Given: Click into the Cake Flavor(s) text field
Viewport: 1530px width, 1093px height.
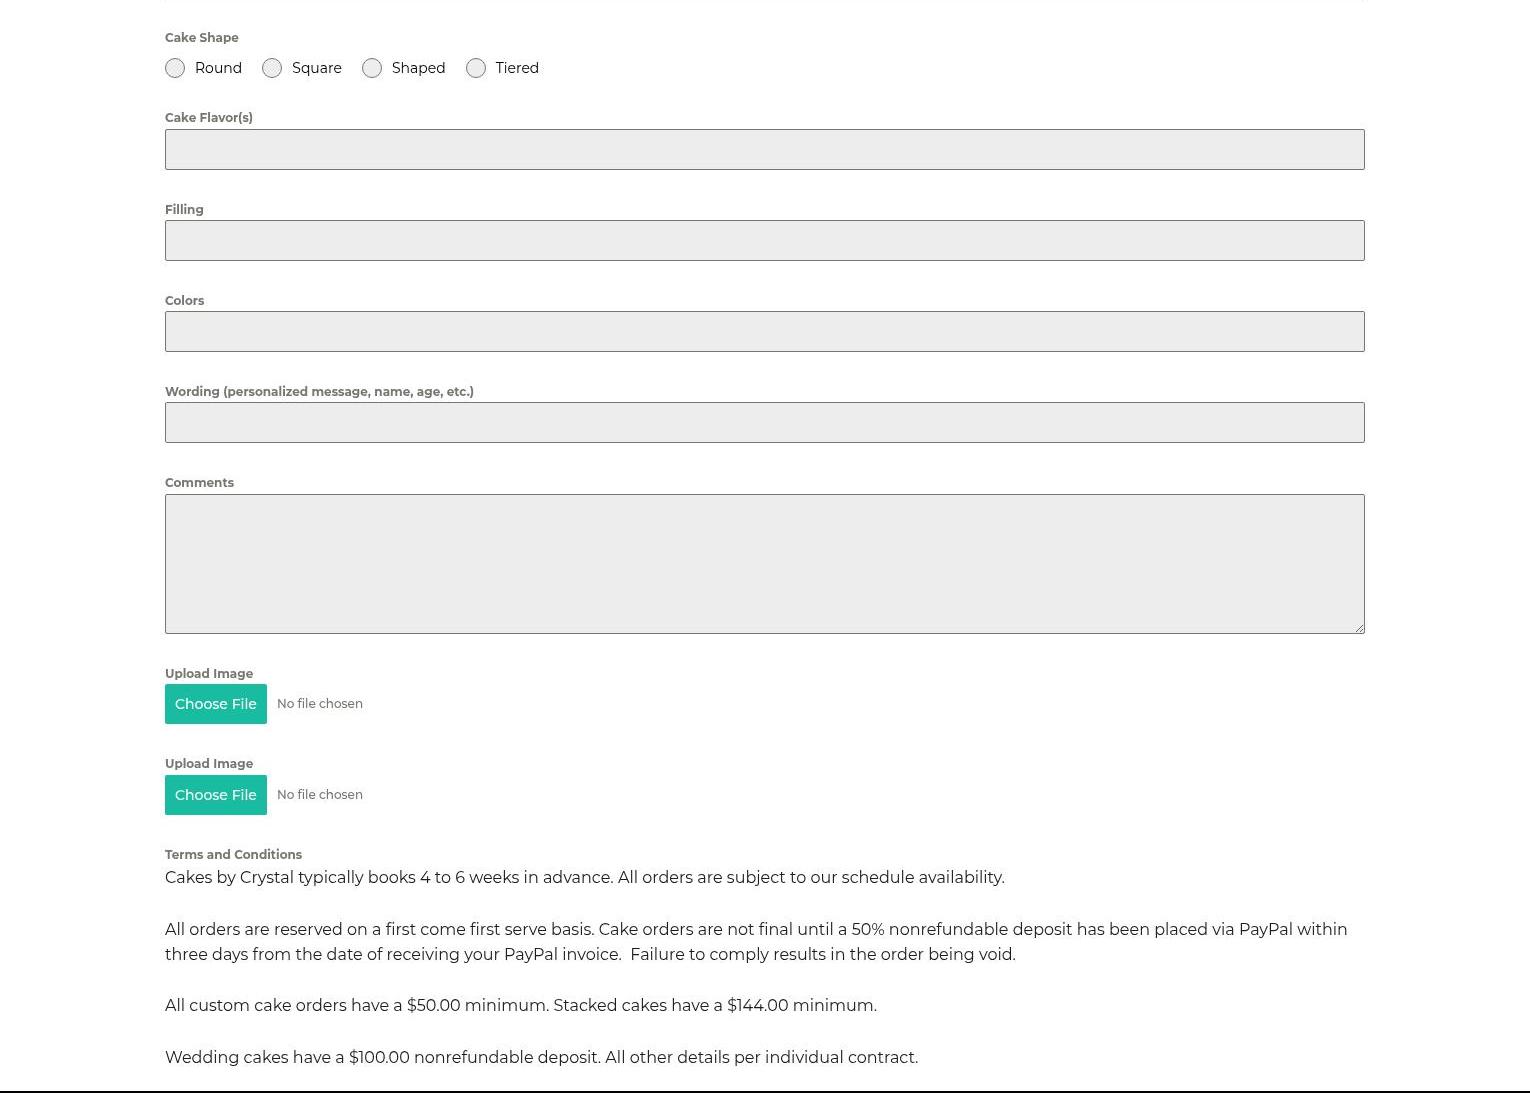Looking at the screenshot, I should point(764,149).
